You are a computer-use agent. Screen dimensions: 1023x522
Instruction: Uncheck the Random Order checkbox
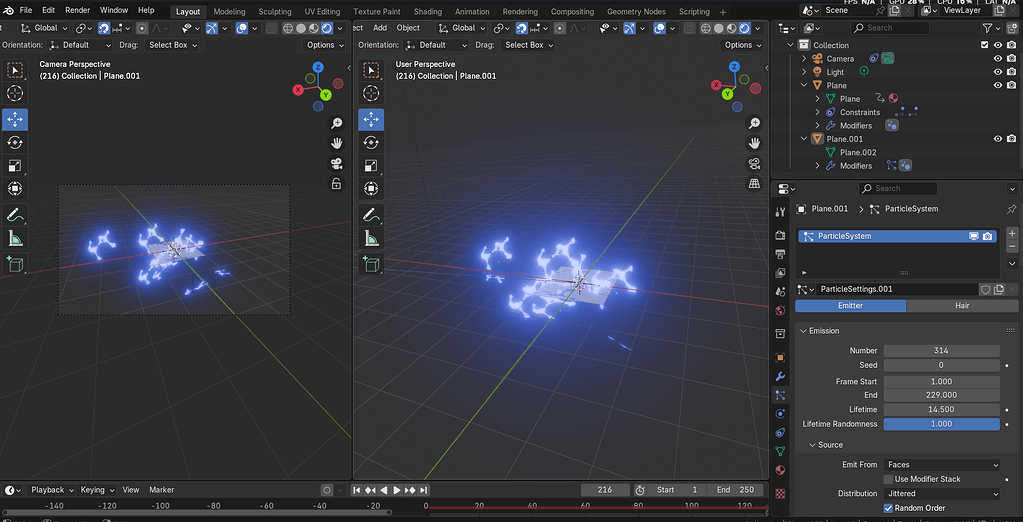[x=888, y=508]
